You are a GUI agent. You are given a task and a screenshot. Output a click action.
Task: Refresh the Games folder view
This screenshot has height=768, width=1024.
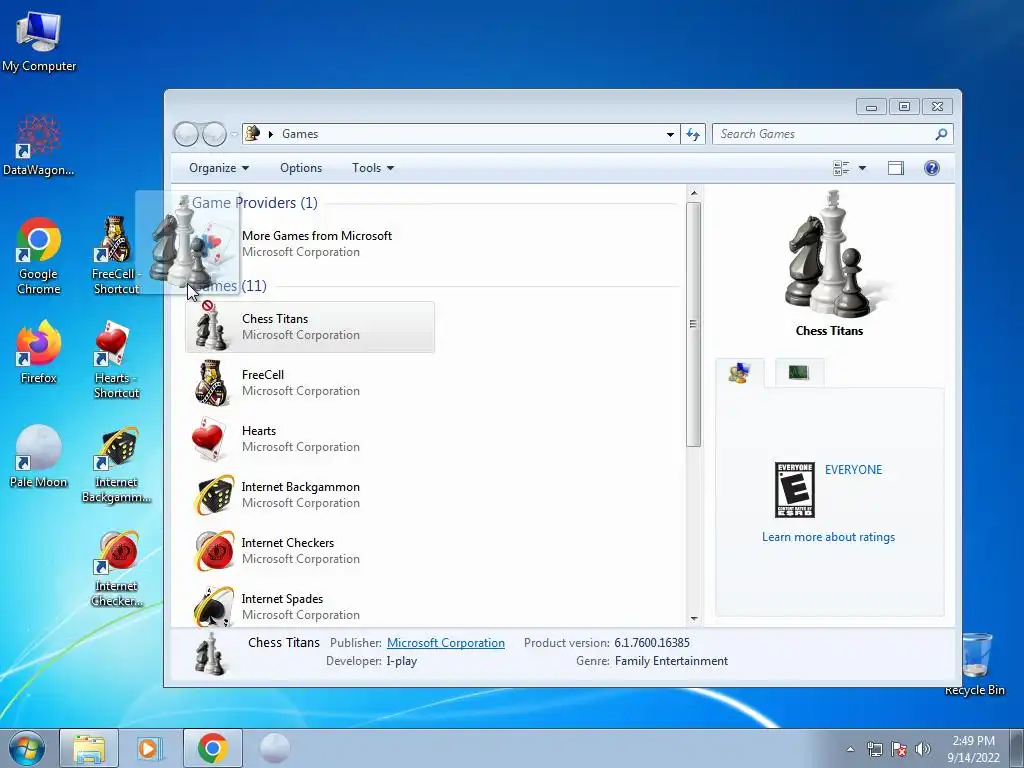point(692,134)
